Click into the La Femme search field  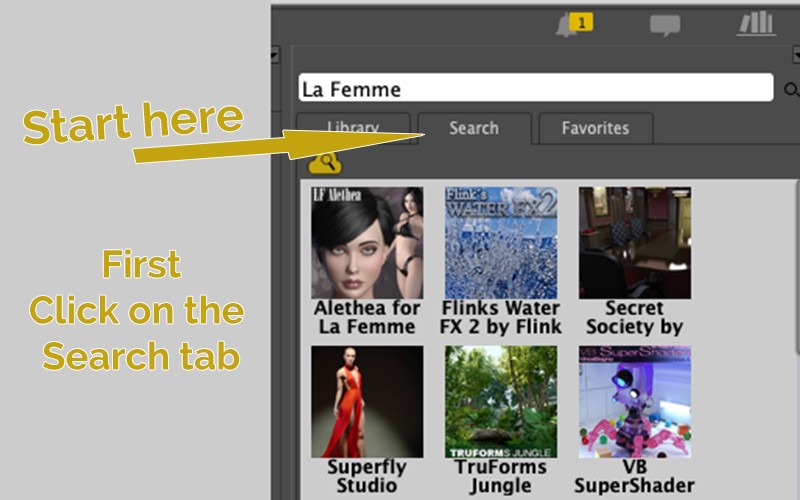tap(536, 88)
